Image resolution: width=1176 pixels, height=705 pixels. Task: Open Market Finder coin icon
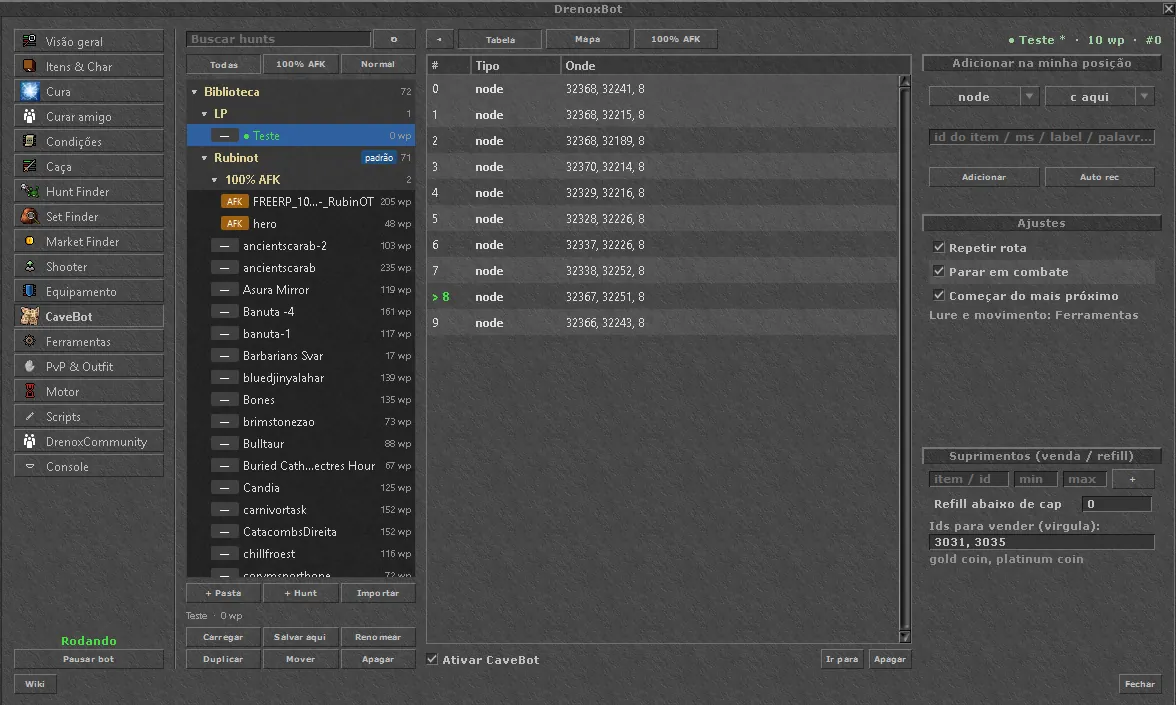coord(29,241)
